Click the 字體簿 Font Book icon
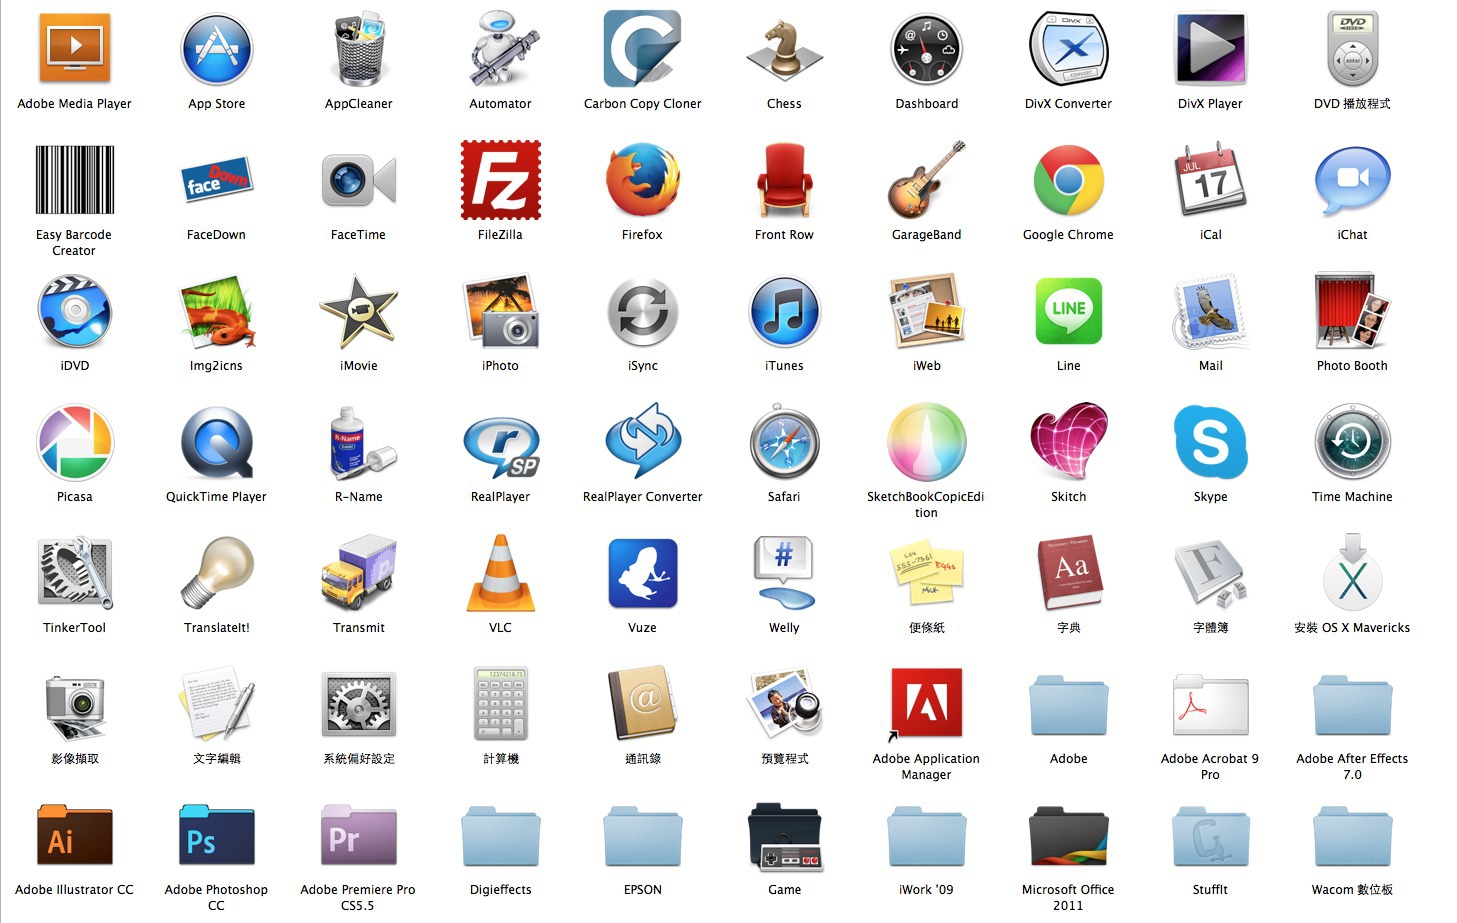This screenshot has height=923, width=1457. point(1211,573)
